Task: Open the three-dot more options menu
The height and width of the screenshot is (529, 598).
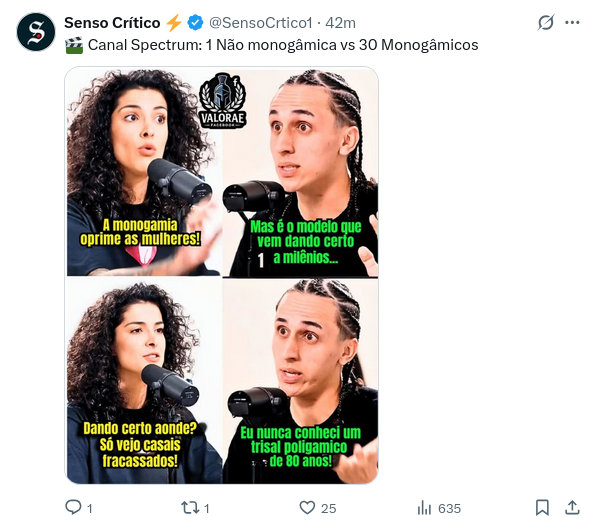Action: tap(572, 23)
